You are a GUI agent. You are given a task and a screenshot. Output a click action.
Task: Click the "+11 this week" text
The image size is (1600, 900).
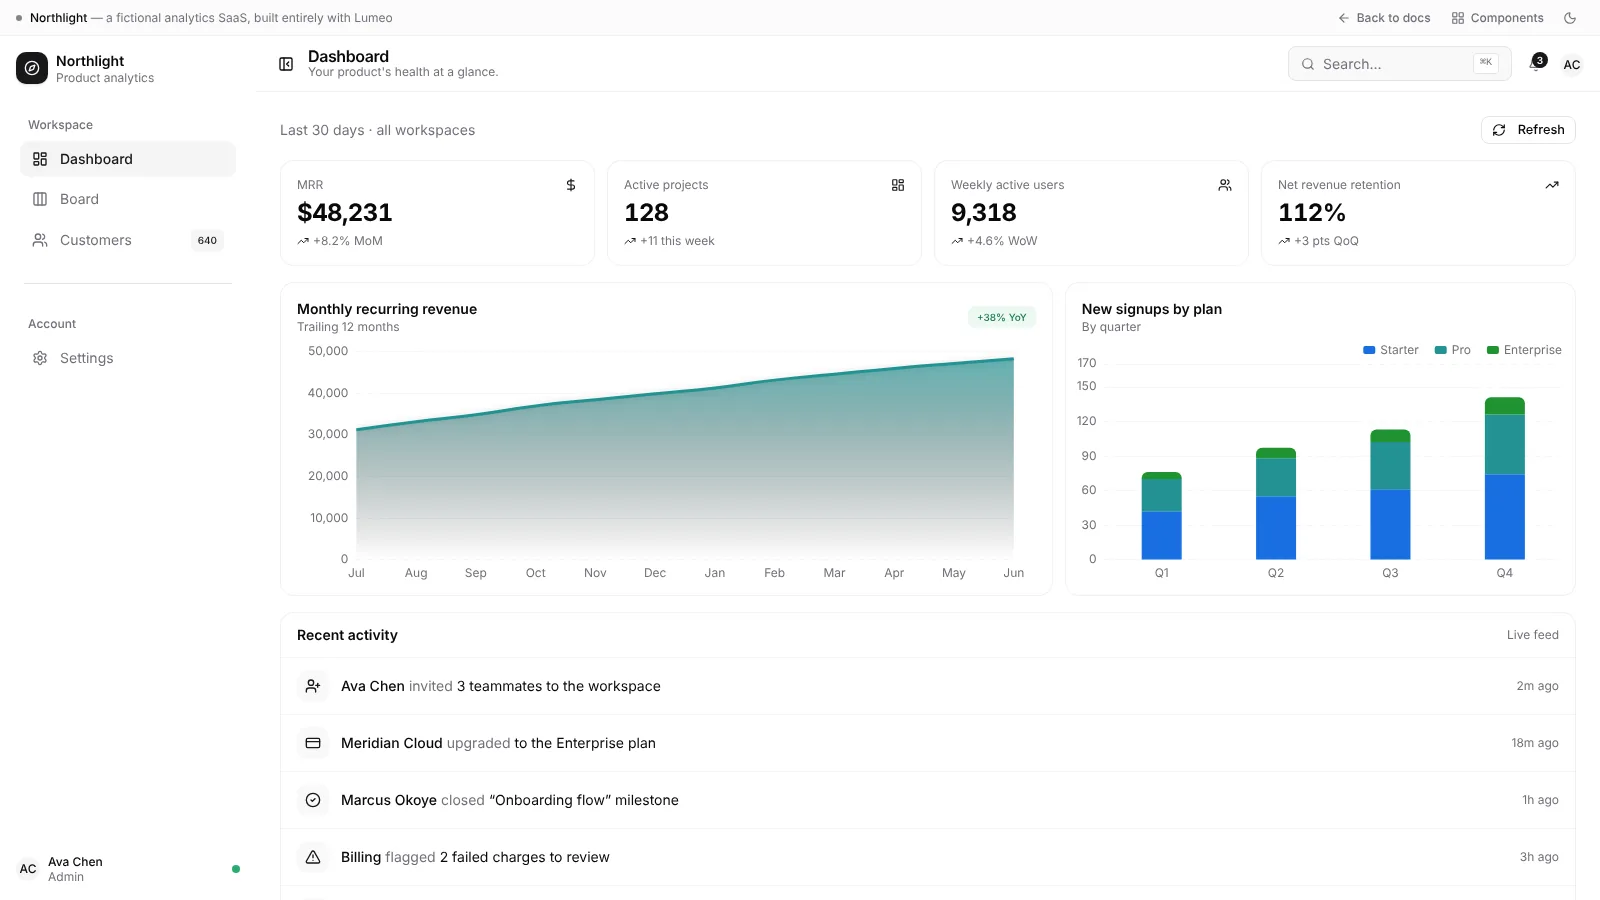(677, 241)
